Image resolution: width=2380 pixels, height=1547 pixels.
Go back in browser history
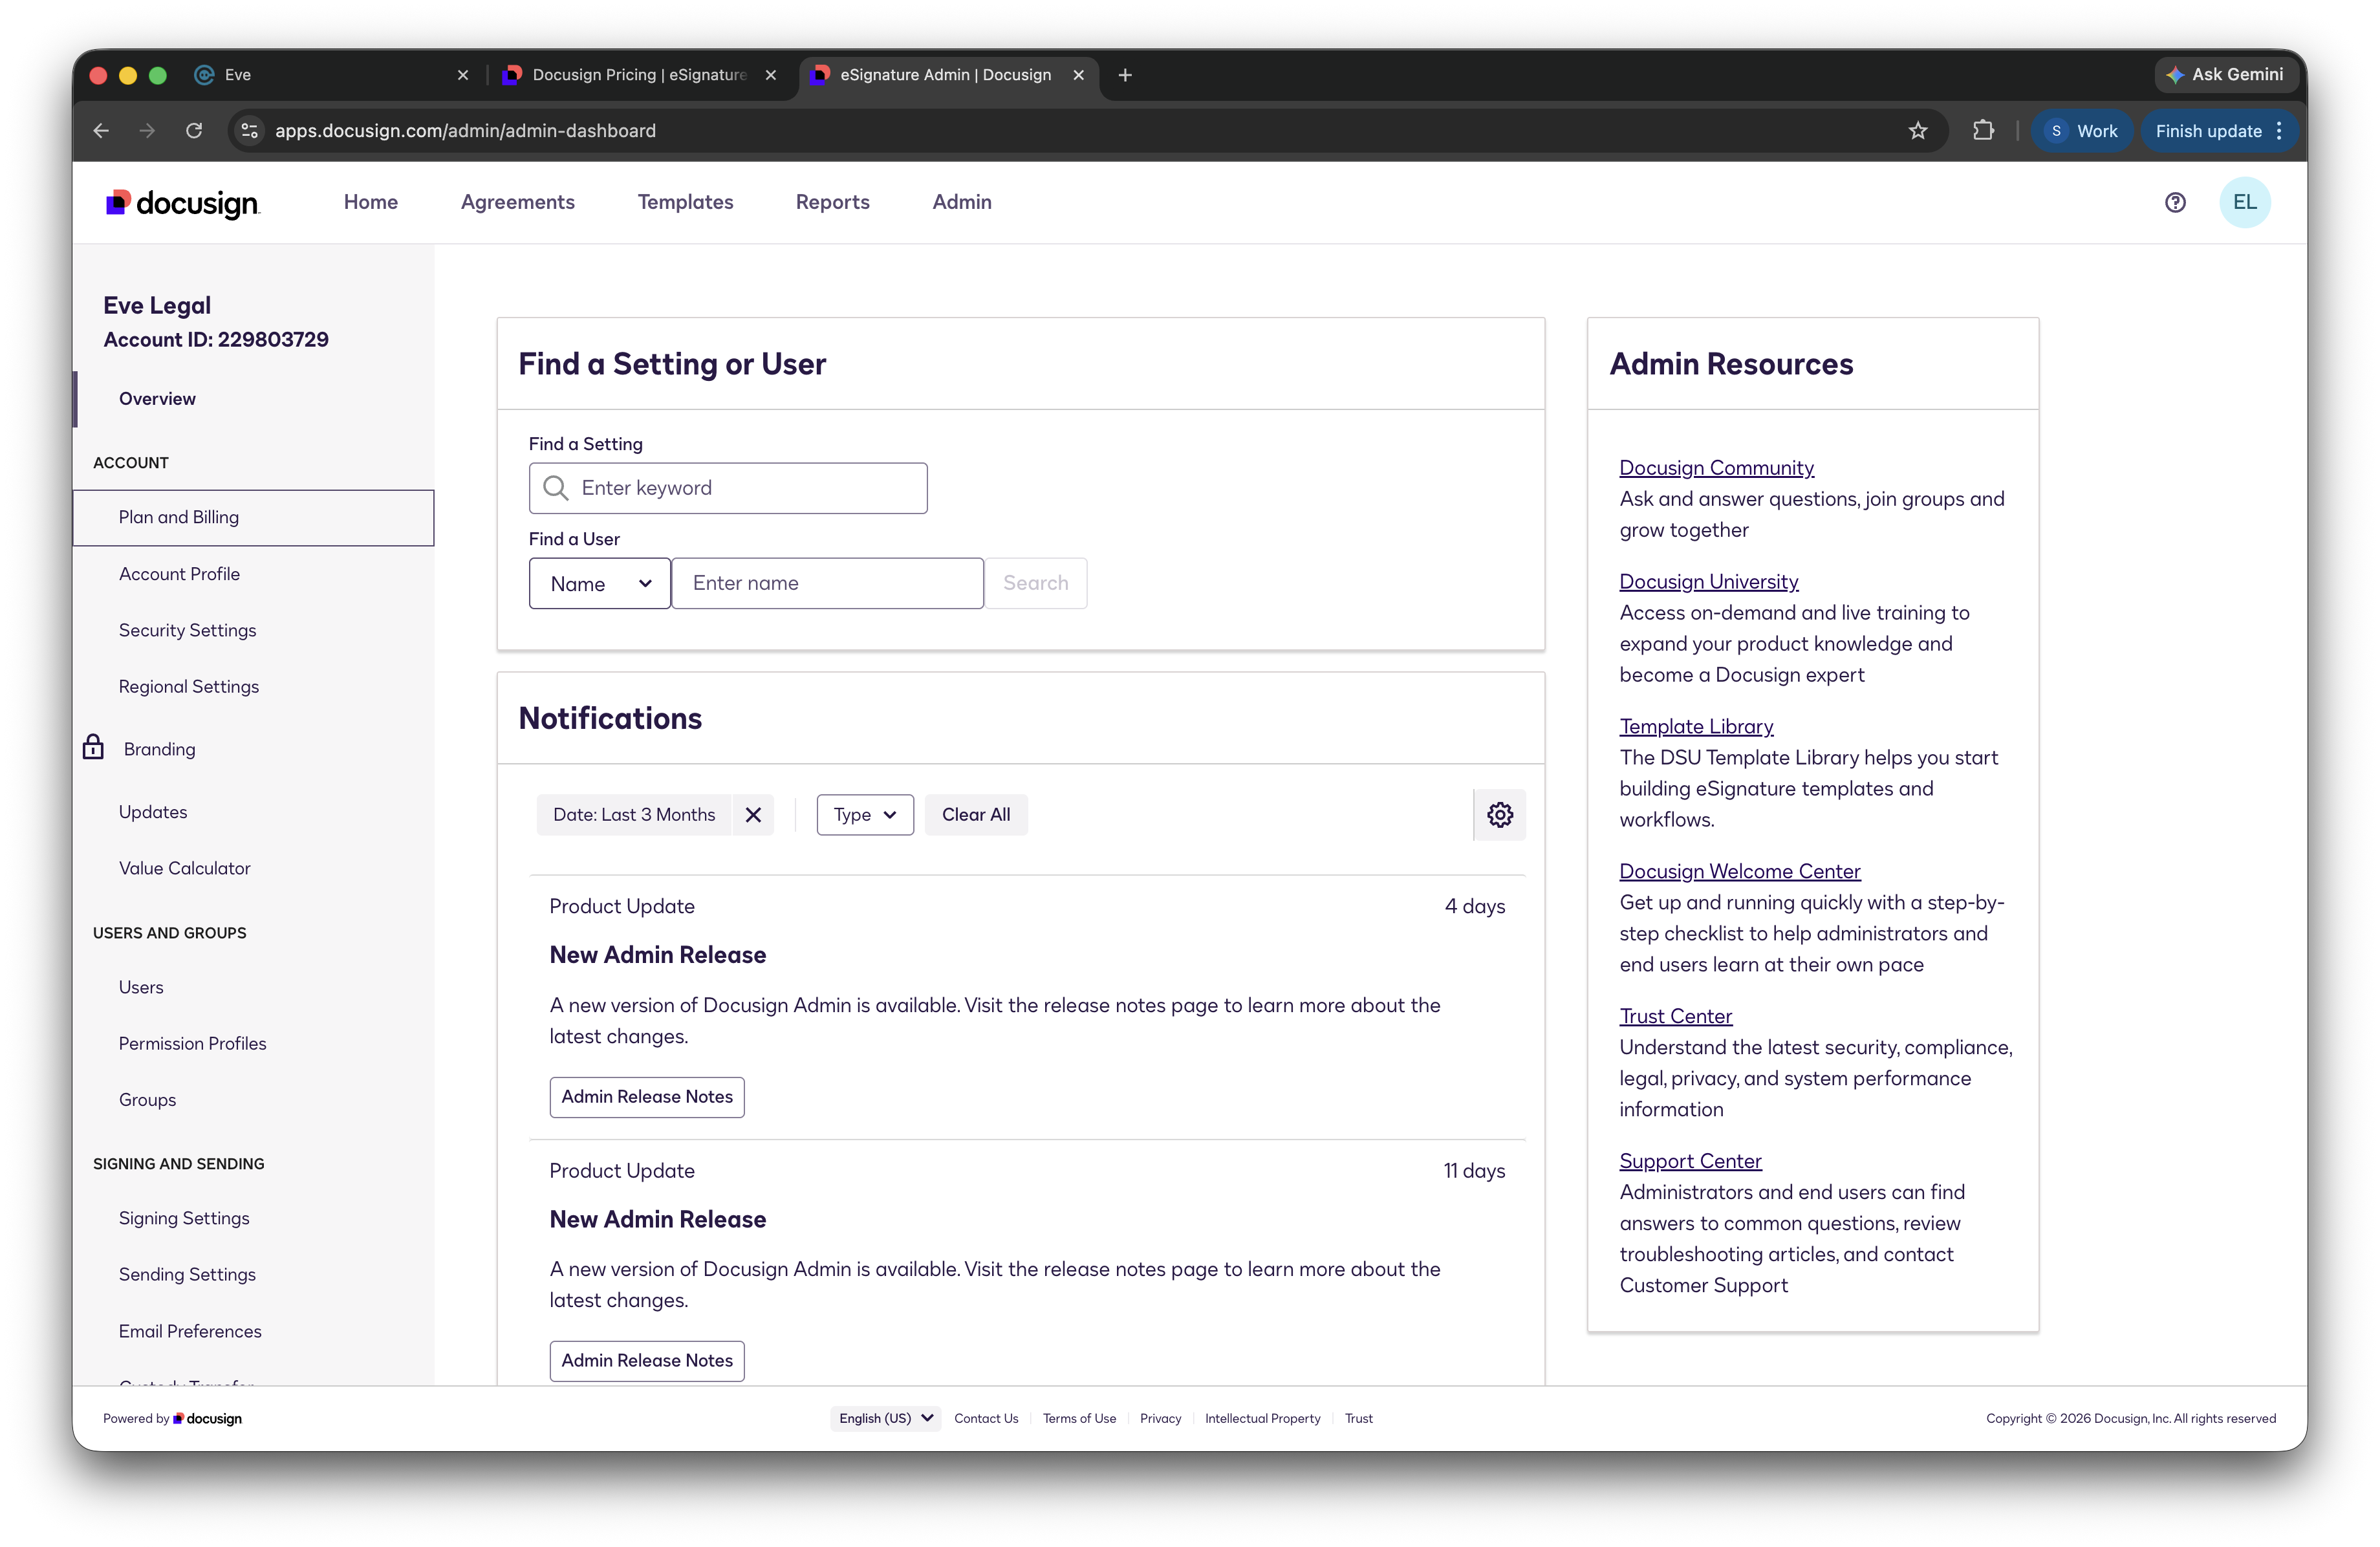(x=101, y=131)
